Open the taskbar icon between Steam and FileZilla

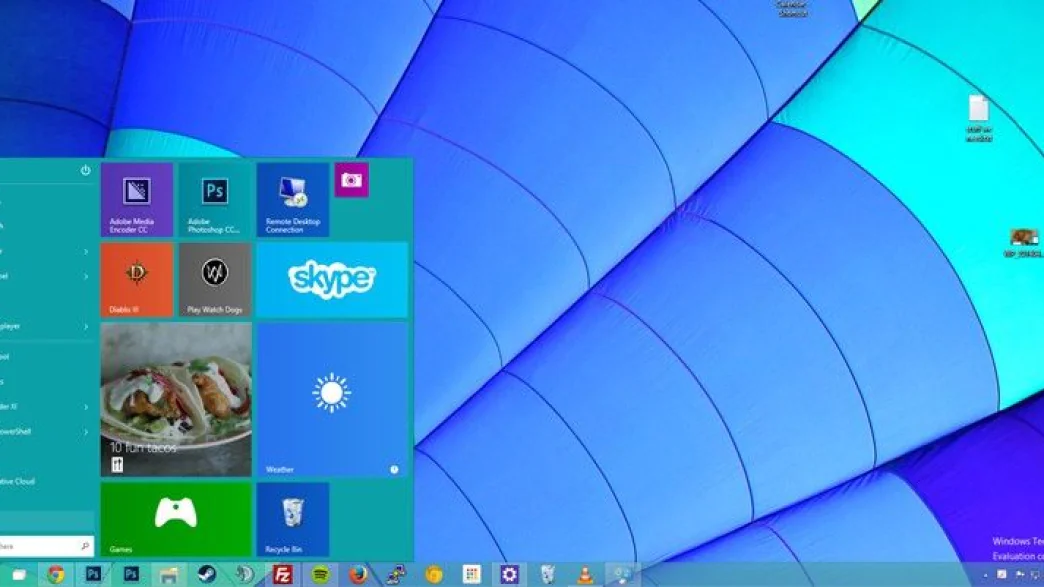[x=244, y=574]
